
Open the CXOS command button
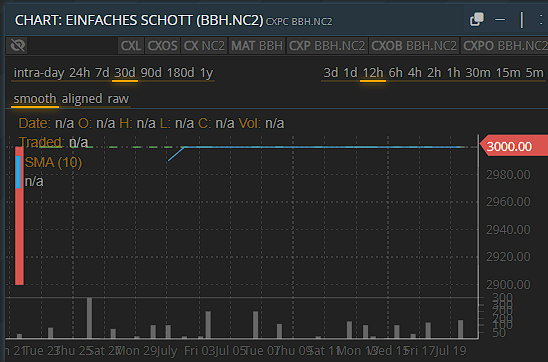[x=163, y=46]
